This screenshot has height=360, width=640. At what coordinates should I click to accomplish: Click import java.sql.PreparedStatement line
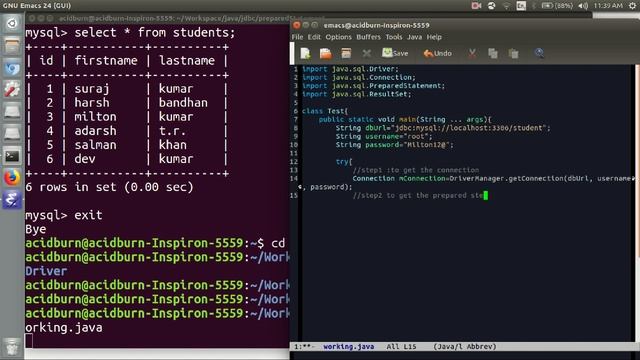[373, 86]
